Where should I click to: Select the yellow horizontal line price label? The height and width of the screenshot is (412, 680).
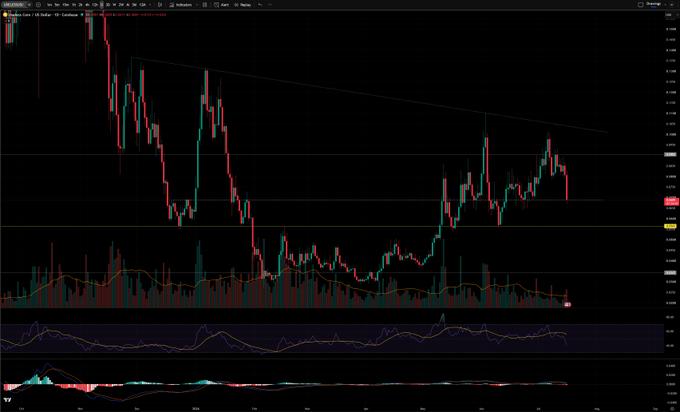pyautogui.click(x=670, y=226)
